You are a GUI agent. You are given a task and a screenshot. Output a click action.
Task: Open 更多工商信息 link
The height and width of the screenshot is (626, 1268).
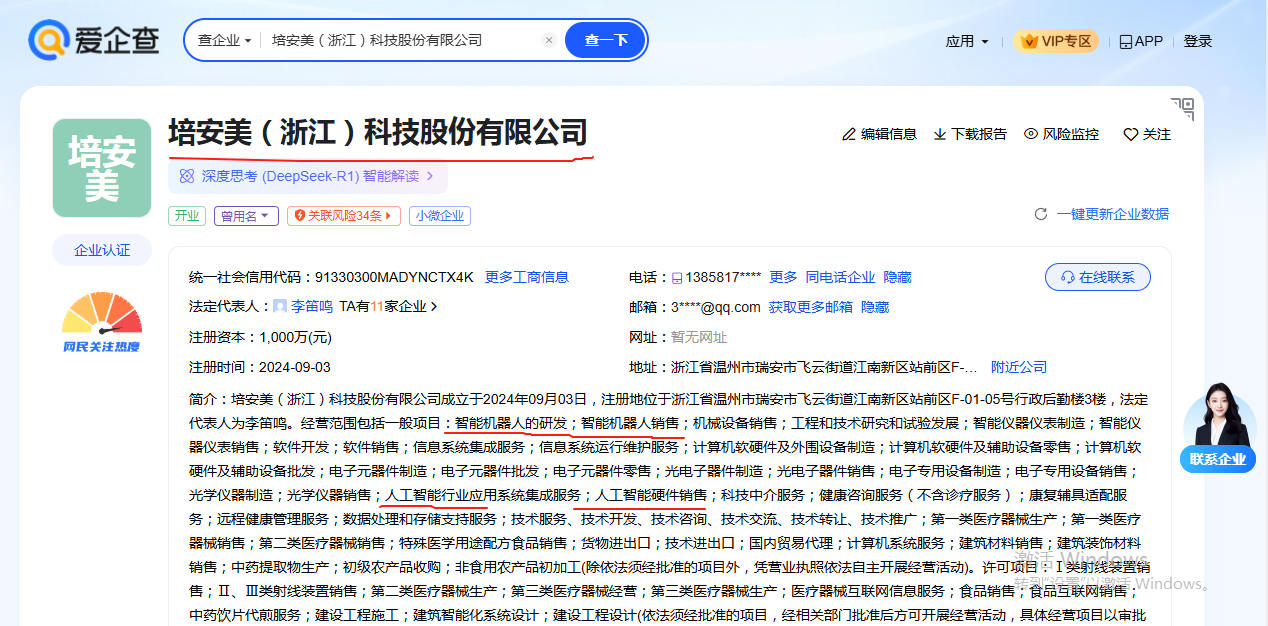pos(527,277)
